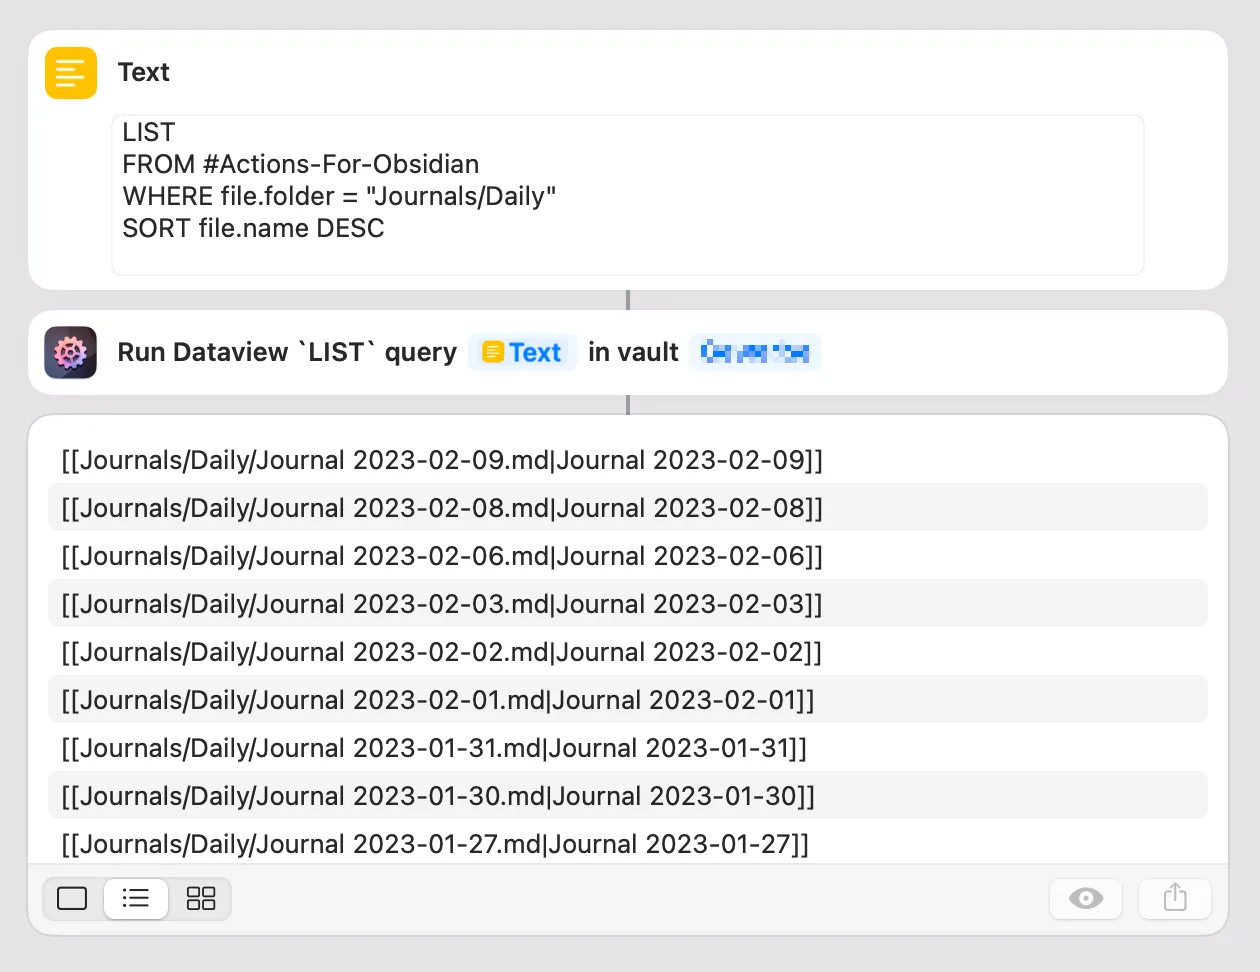The image size is (1260, 972).
Task: Click the share icon below the results
Action: (1174, 898)
